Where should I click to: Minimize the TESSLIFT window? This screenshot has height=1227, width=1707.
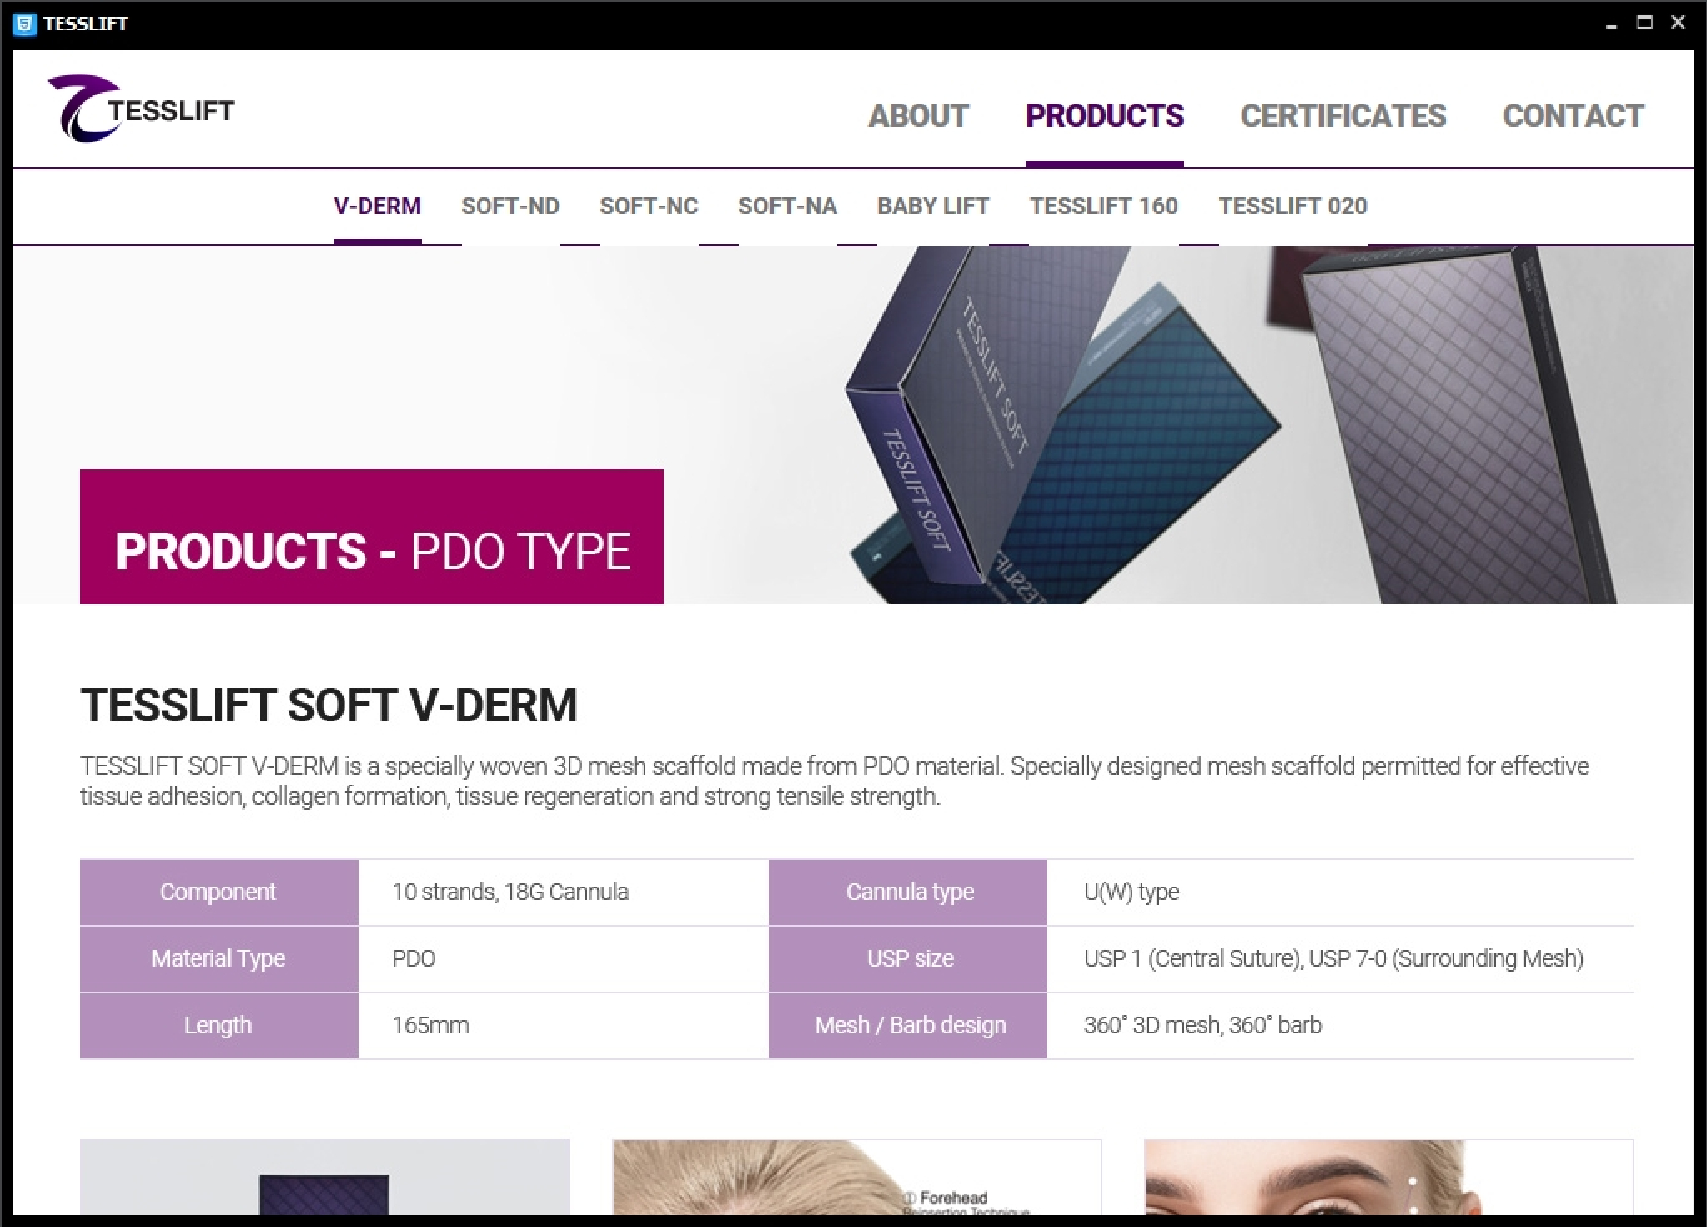click(1611, 24)
